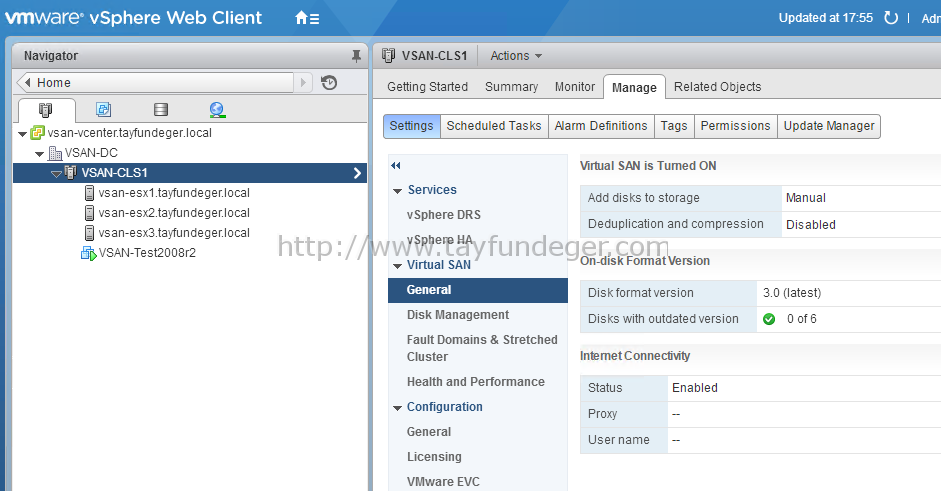Select vsan-esx3.tayfundeger.local host
Screen dimensions: 941x491
[x=174, y=232]
